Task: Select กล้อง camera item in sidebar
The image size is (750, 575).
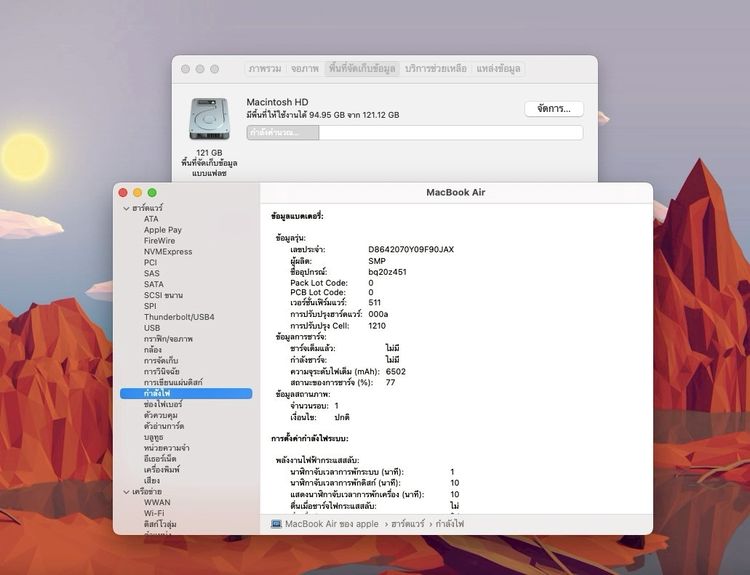Action: (x=153, y=350)
